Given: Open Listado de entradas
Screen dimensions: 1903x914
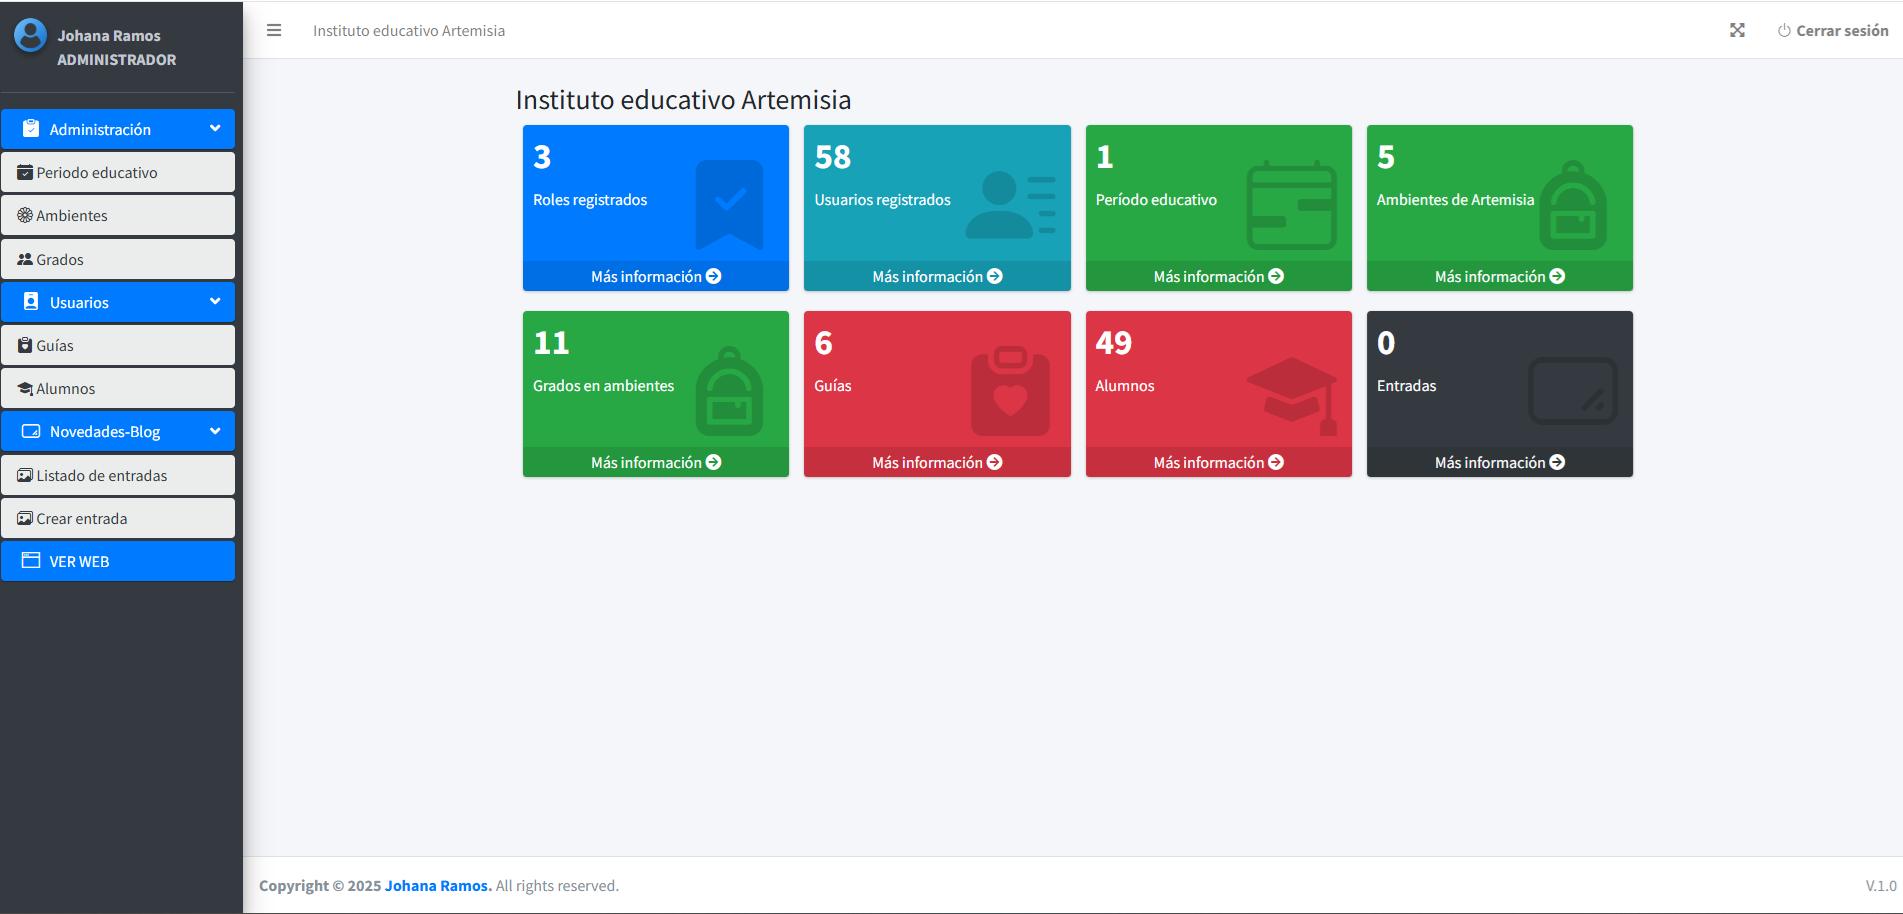Looking at the screenshot, I should pyautogui.click(x=118, y=475).
